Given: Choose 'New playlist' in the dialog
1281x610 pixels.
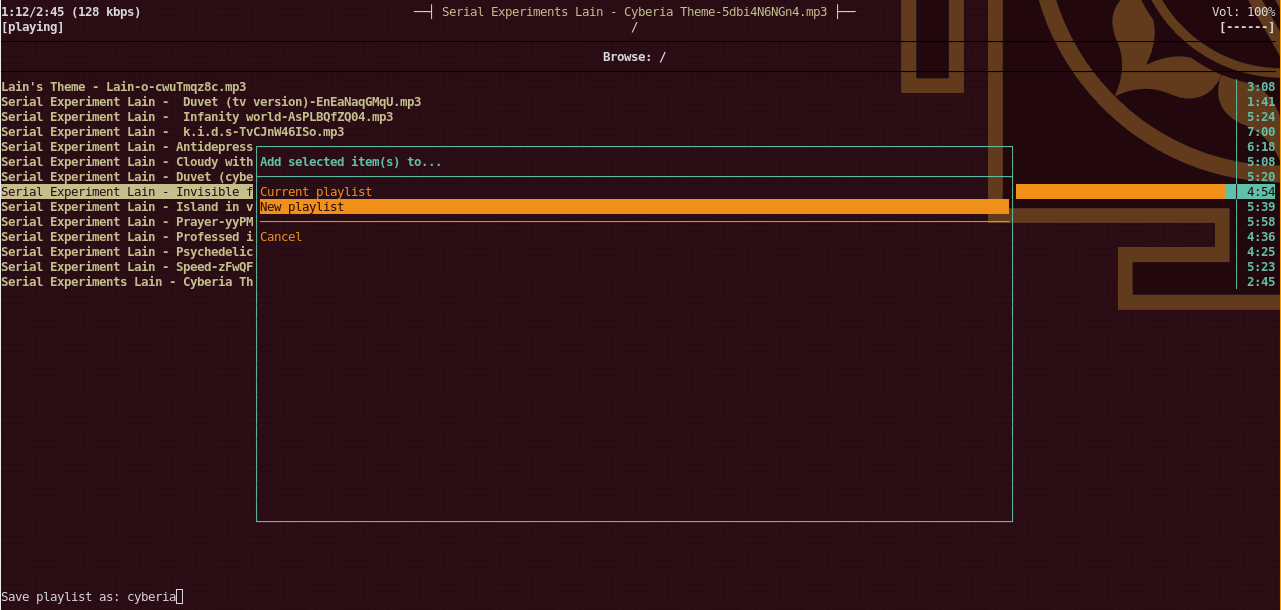Looking at the screenshot, I should pyautogui.click(x=634, y=207).
